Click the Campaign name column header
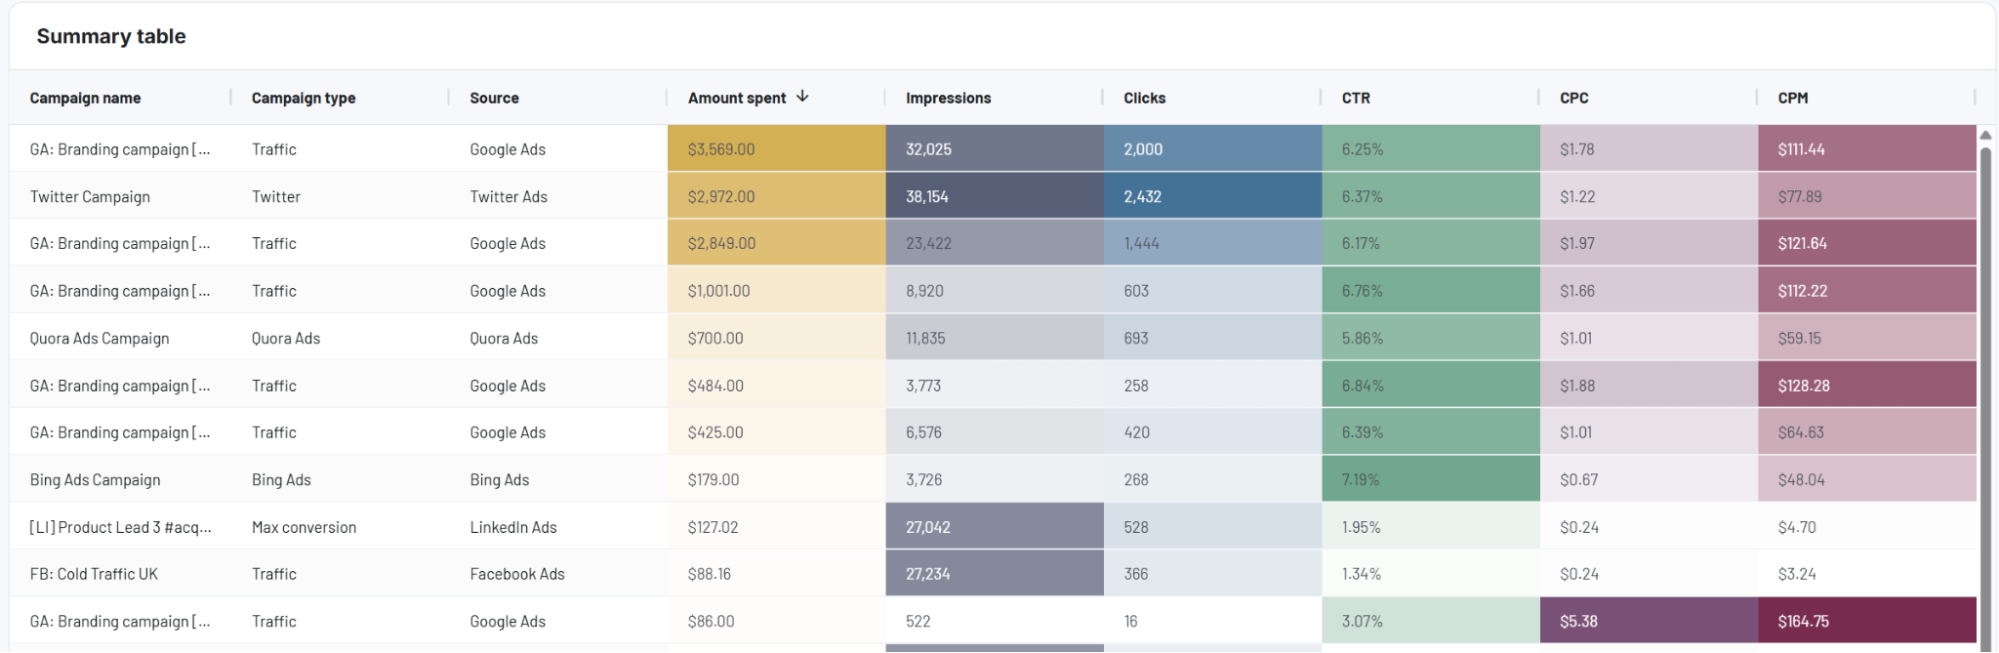The height and width of the screenshot is (653, 1999). 120,98
